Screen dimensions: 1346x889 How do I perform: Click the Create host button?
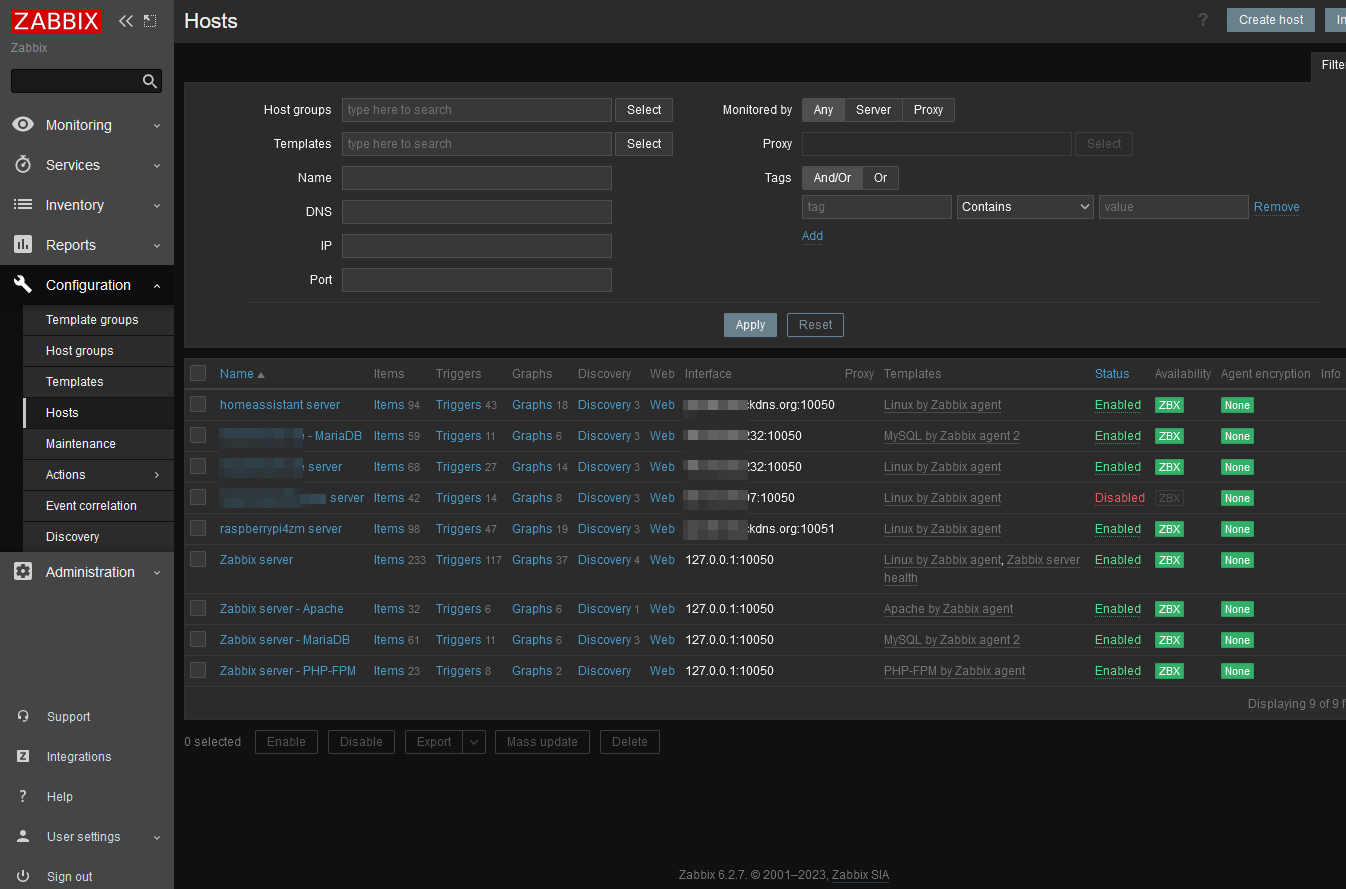click(x=1270, y=20)
